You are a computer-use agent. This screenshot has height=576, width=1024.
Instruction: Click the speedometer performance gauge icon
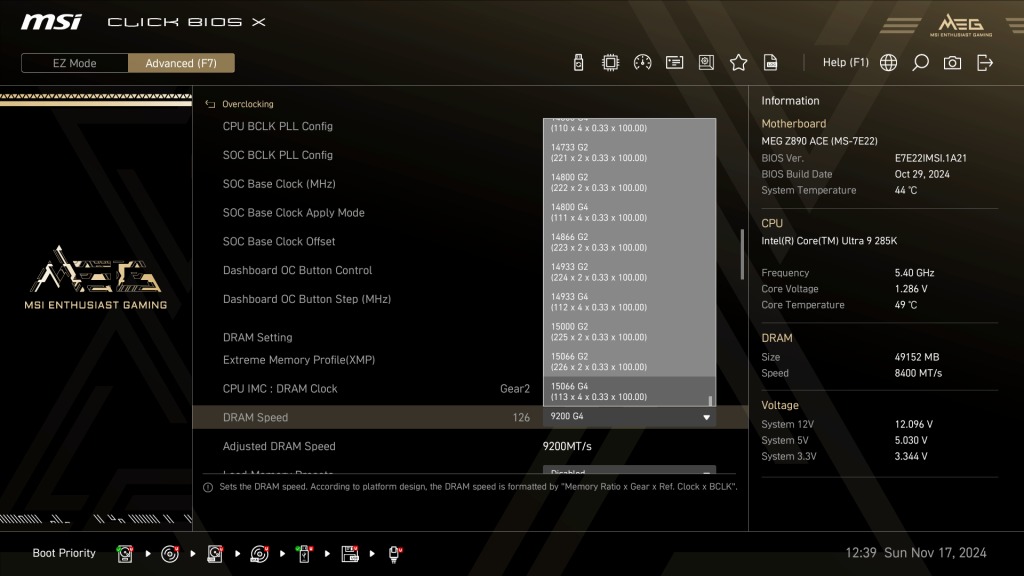coord(642,63)
